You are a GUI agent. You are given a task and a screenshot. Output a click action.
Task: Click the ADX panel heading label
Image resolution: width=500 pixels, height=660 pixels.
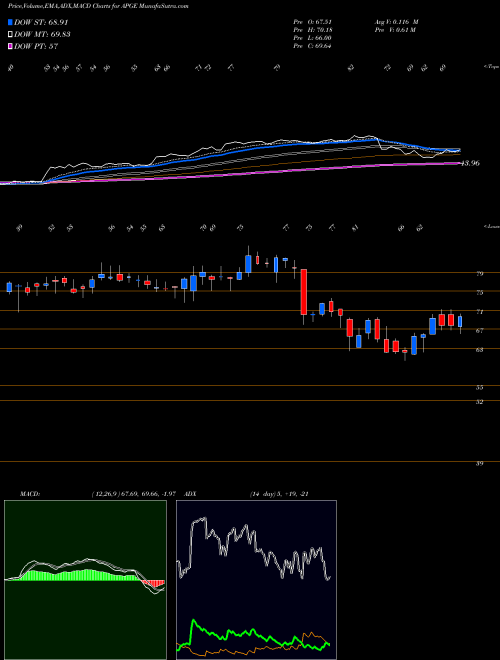pos(191,494)
